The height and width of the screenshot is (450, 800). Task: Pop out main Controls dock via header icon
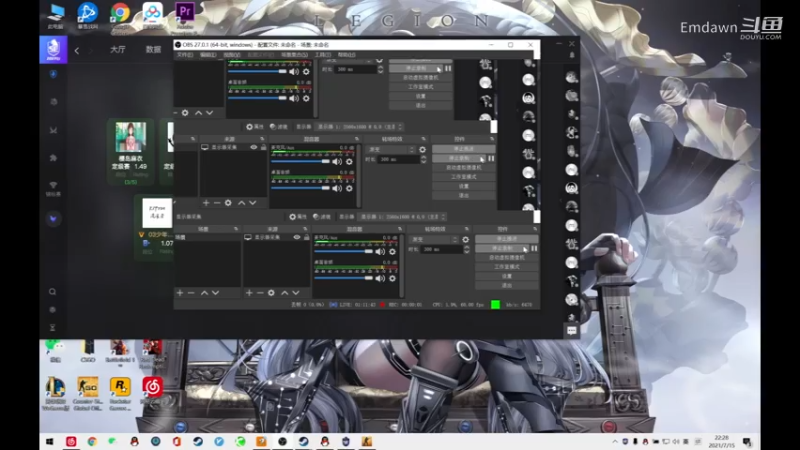pos(535,229)
